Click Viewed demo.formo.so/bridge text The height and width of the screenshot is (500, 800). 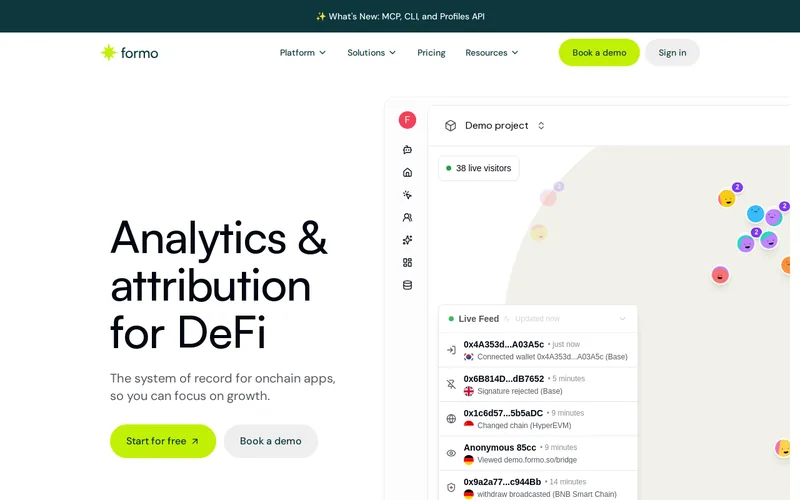tap(527, 460)
